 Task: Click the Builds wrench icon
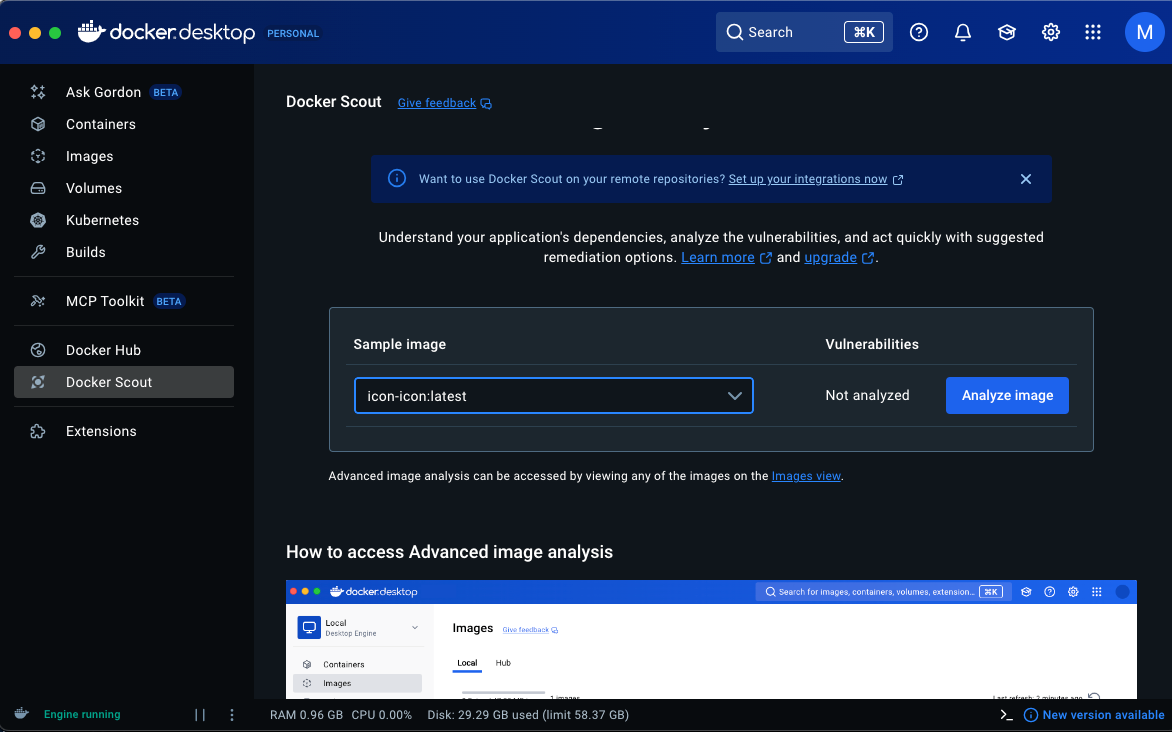pyautogui.click(x=38, y=252)
